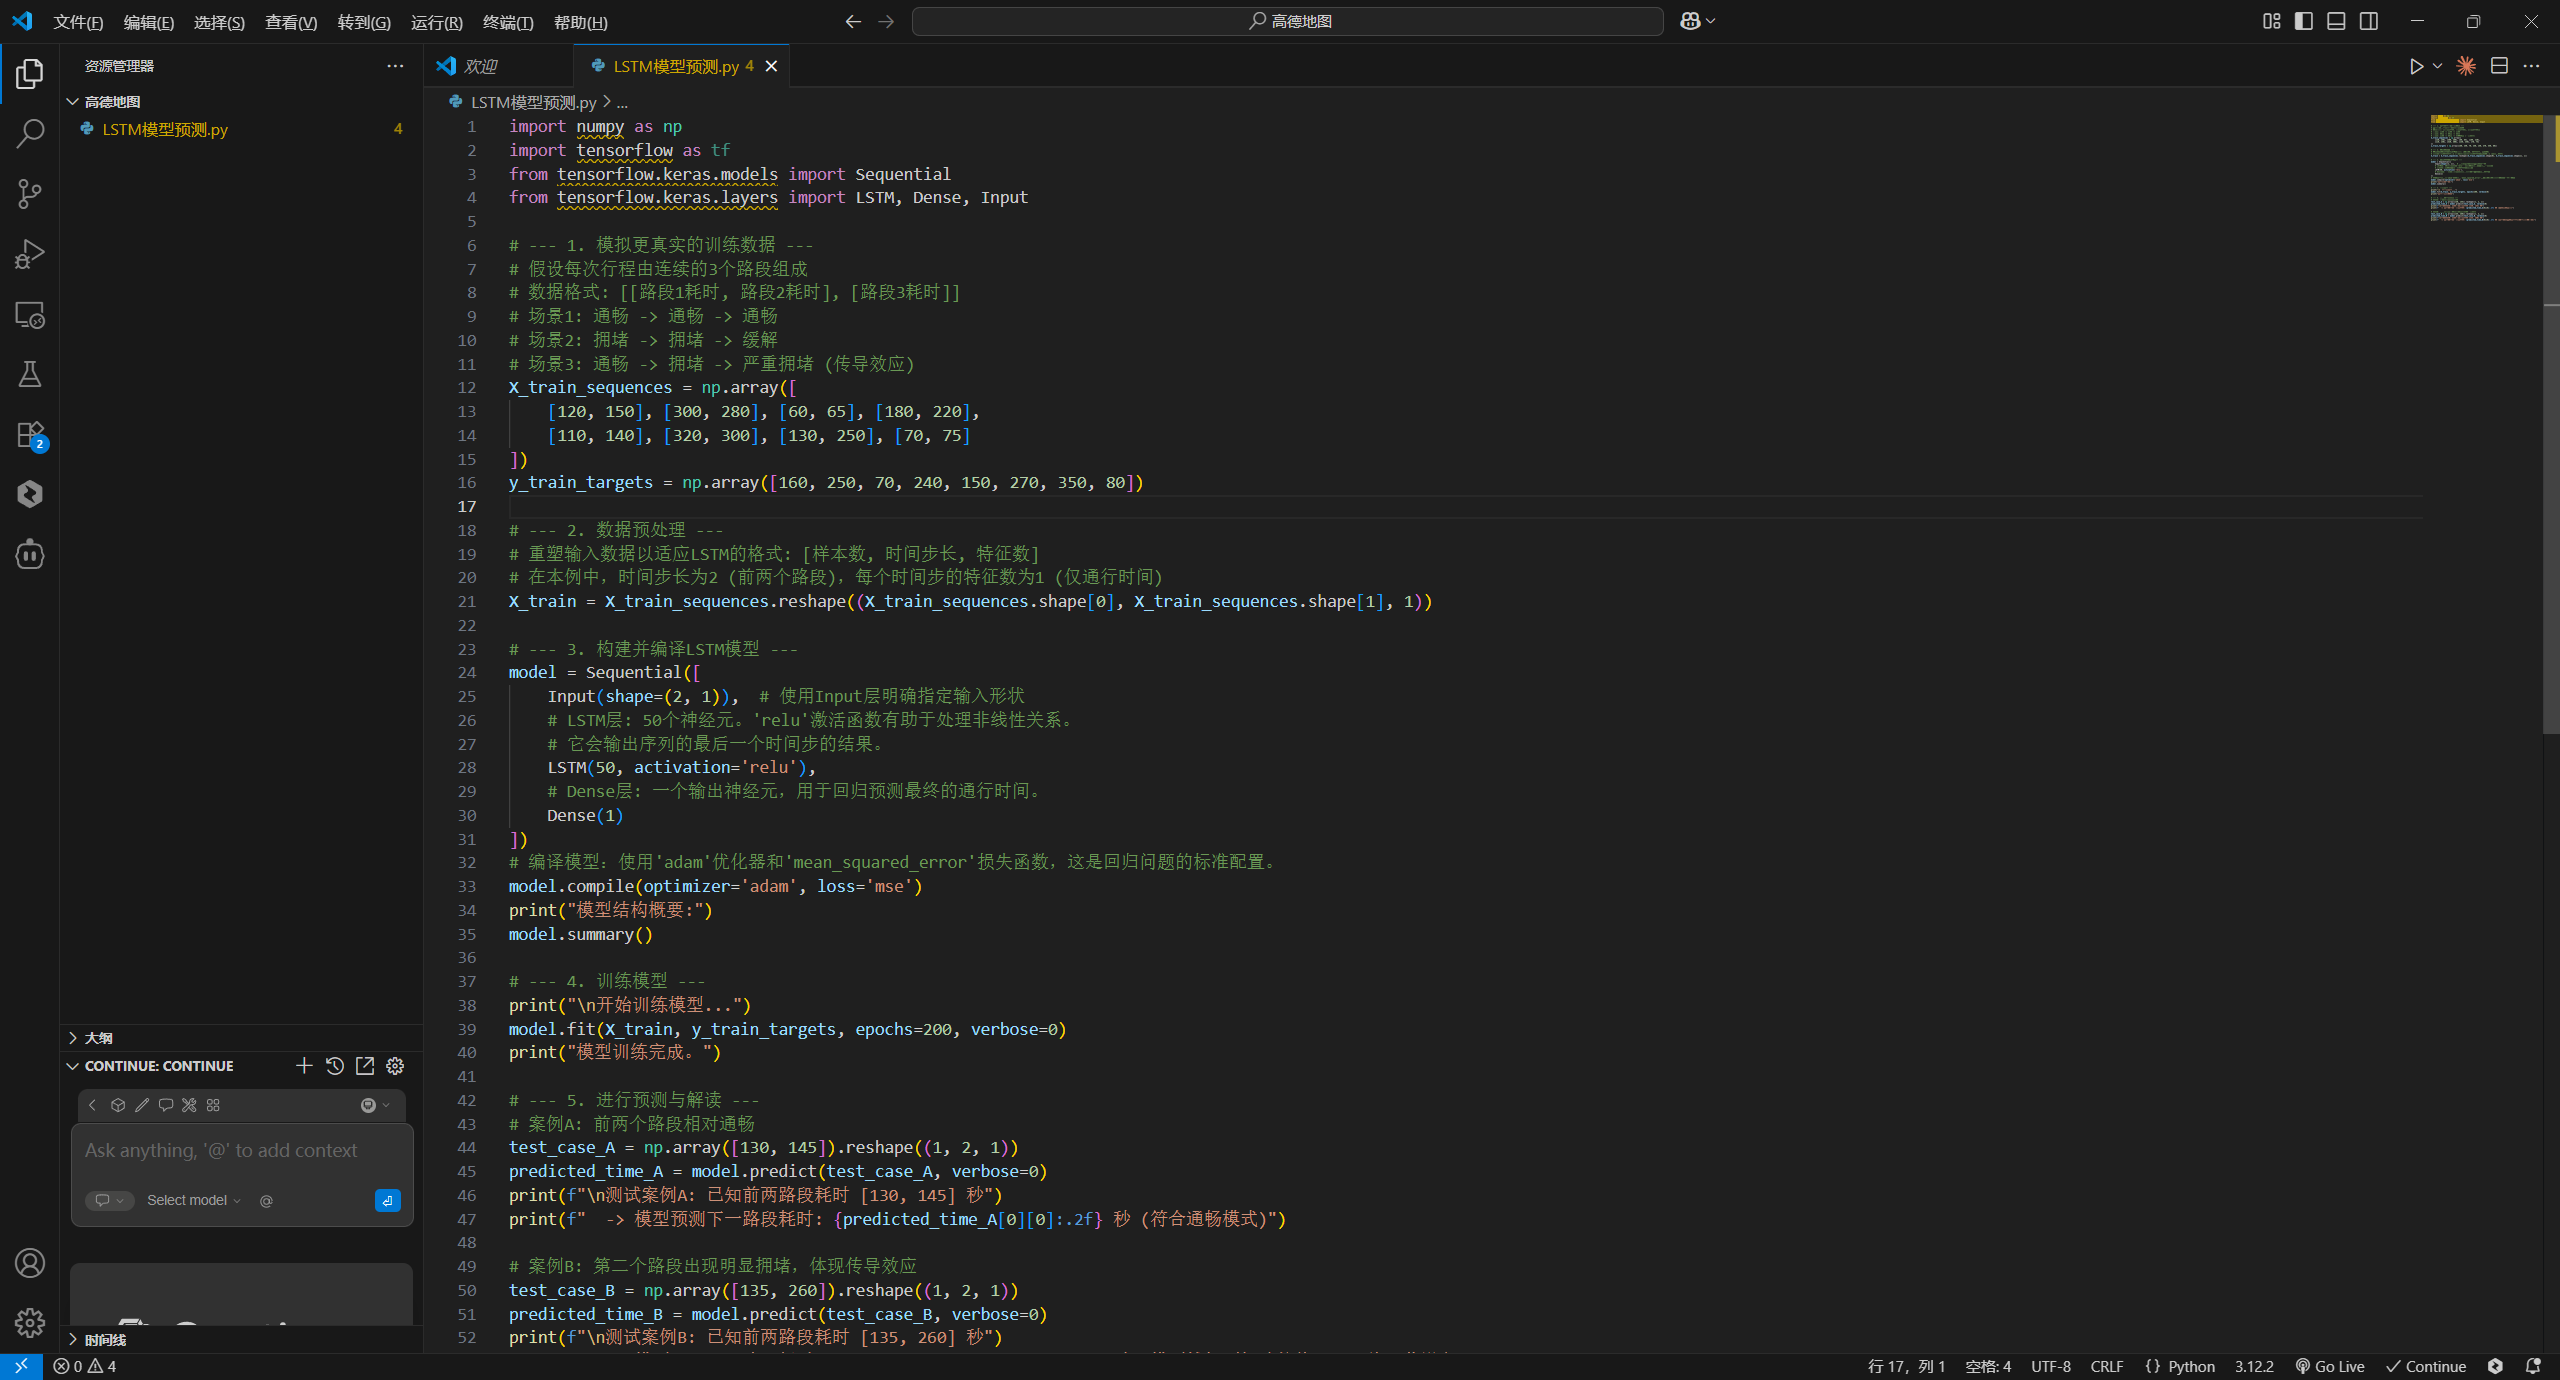Open the Continue assistant avatar dropdown
Viewport: 2560px width, 1380px height.
coord(375,1105)
